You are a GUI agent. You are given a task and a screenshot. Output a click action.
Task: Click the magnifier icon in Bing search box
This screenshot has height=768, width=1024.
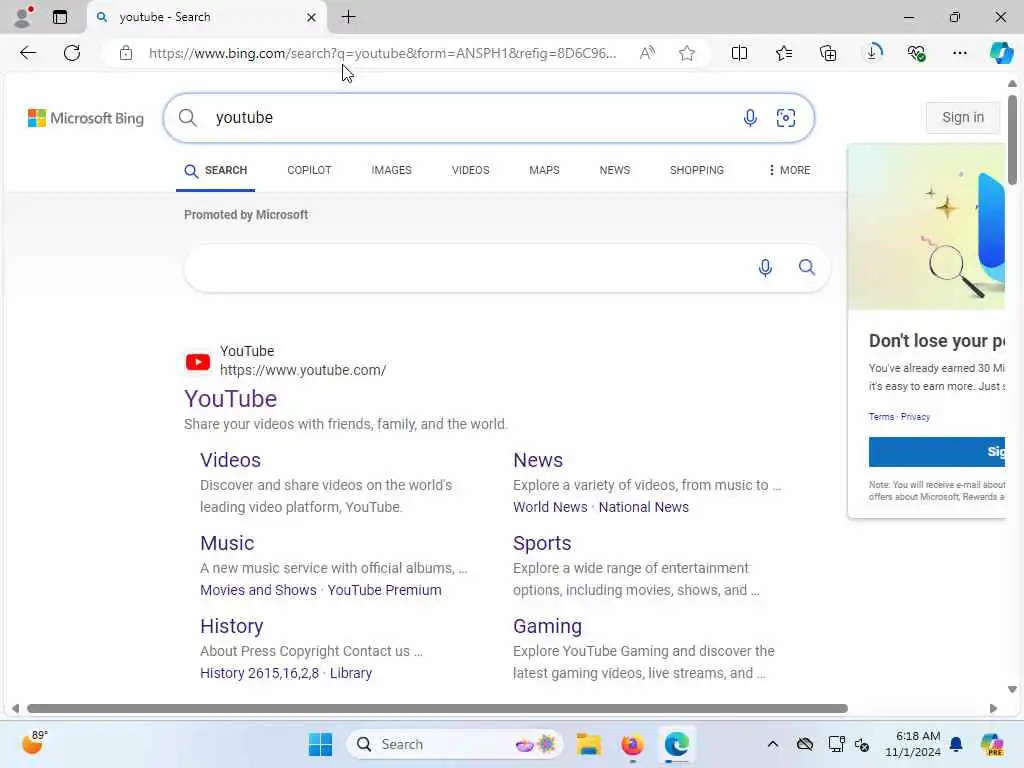coord(187,118)
